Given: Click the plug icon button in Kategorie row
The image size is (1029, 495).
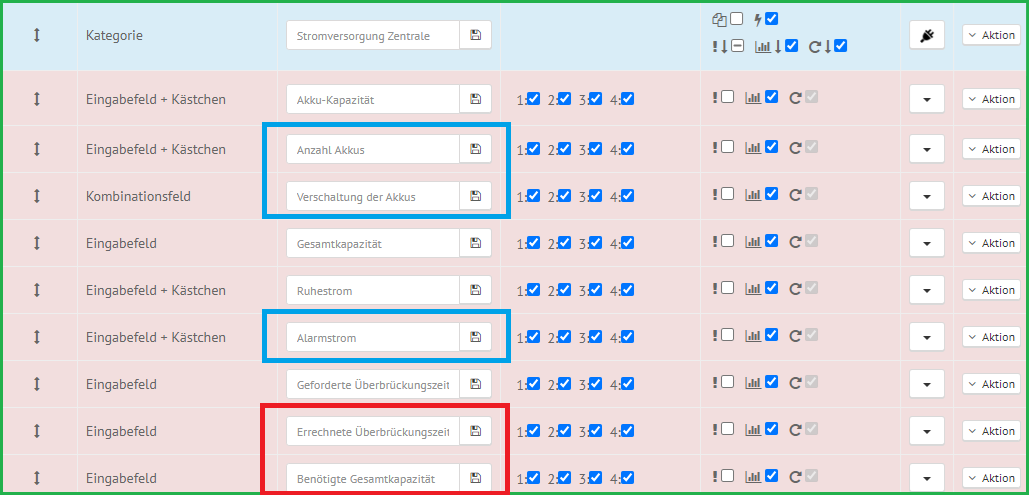Looking at the screenshot, I should [927, 35].
